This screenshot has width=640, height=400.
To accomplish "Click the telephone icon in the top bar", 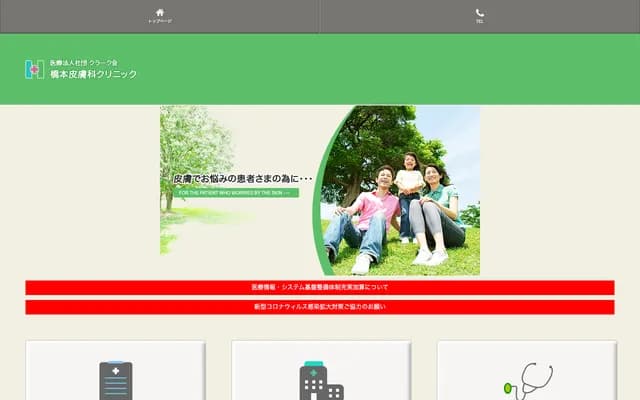I will coord(480,13).
